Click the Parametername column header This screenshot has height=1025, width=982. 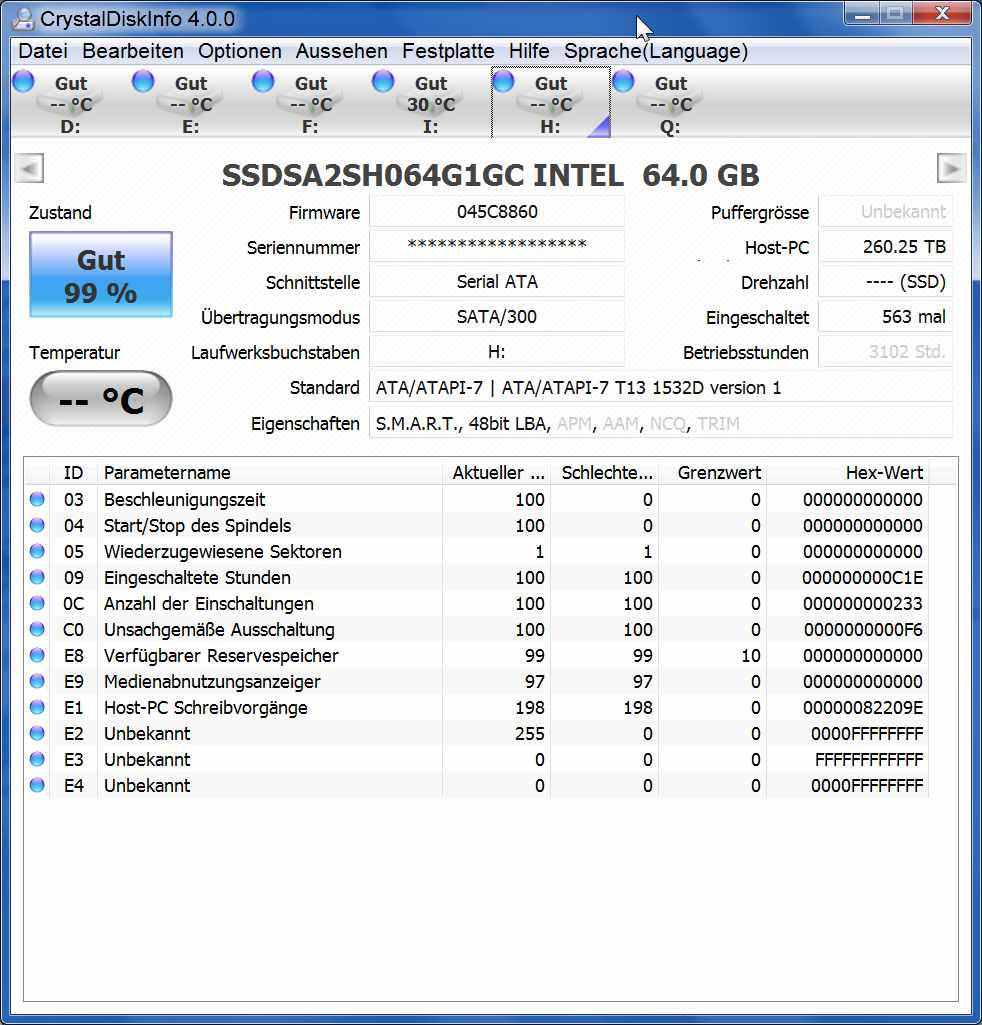tap(270, 473)
